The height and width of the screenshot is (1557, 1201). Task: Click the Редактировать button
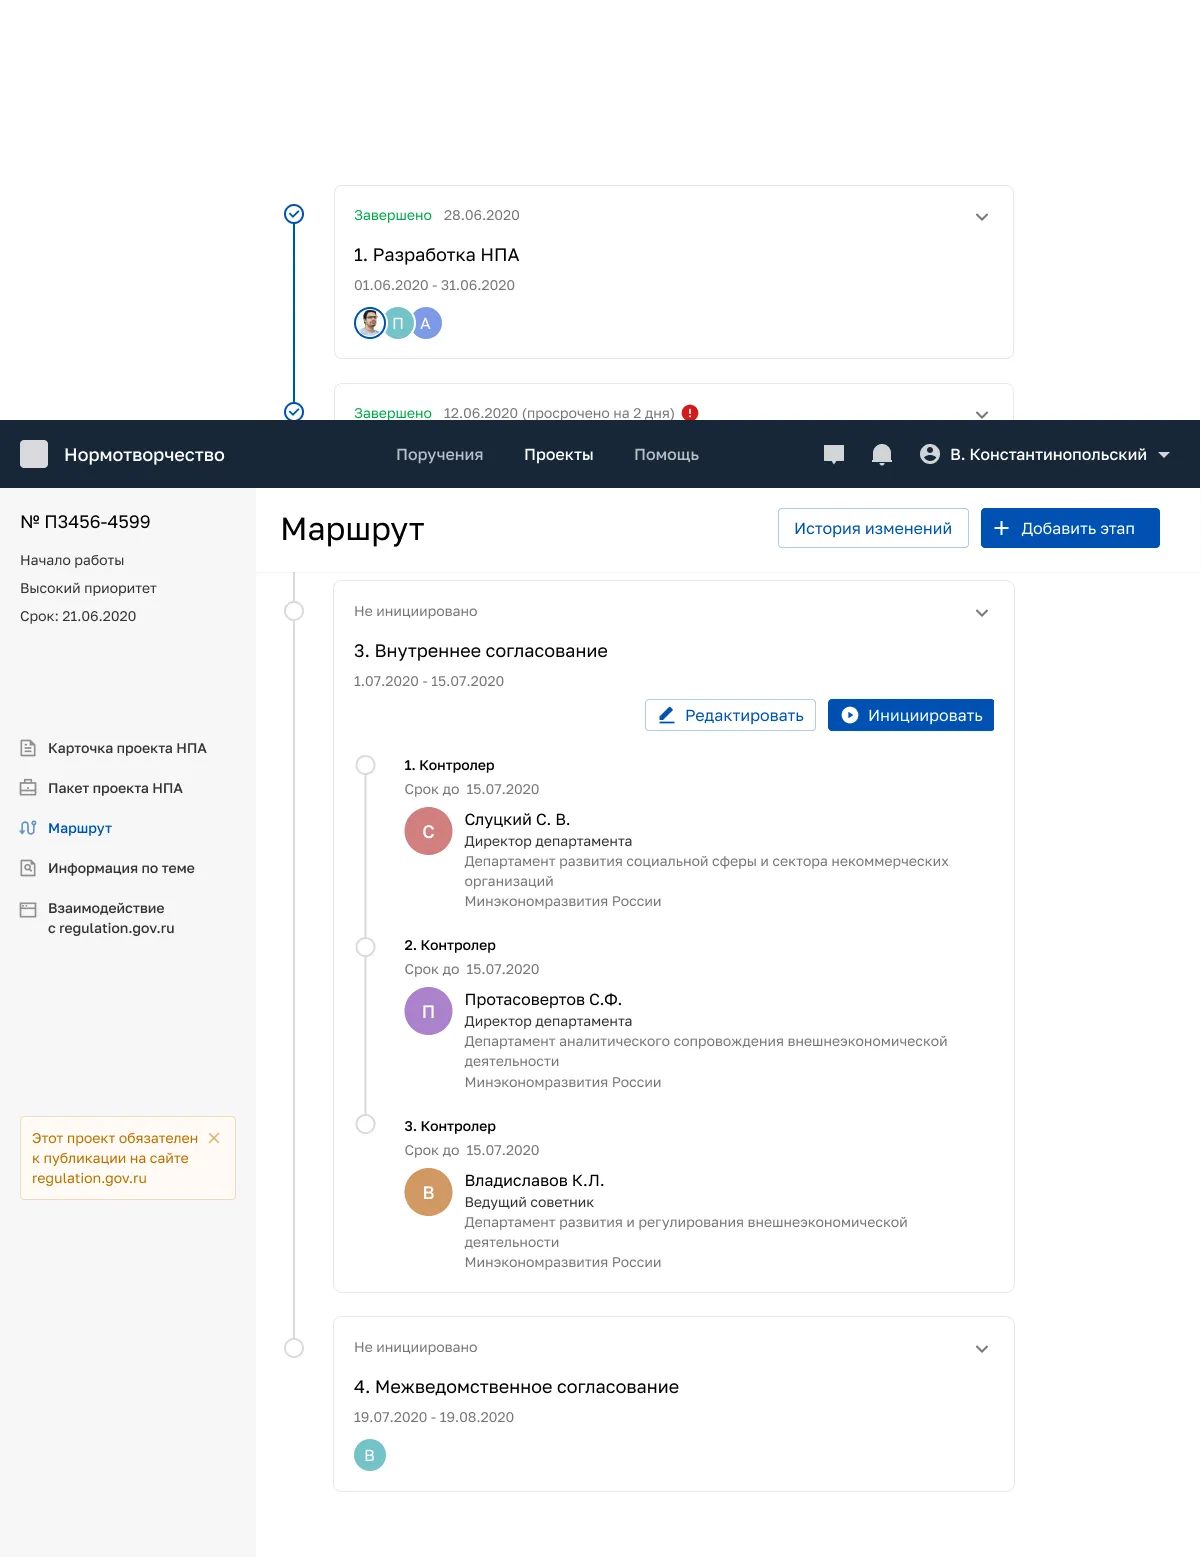click(731, 715)
